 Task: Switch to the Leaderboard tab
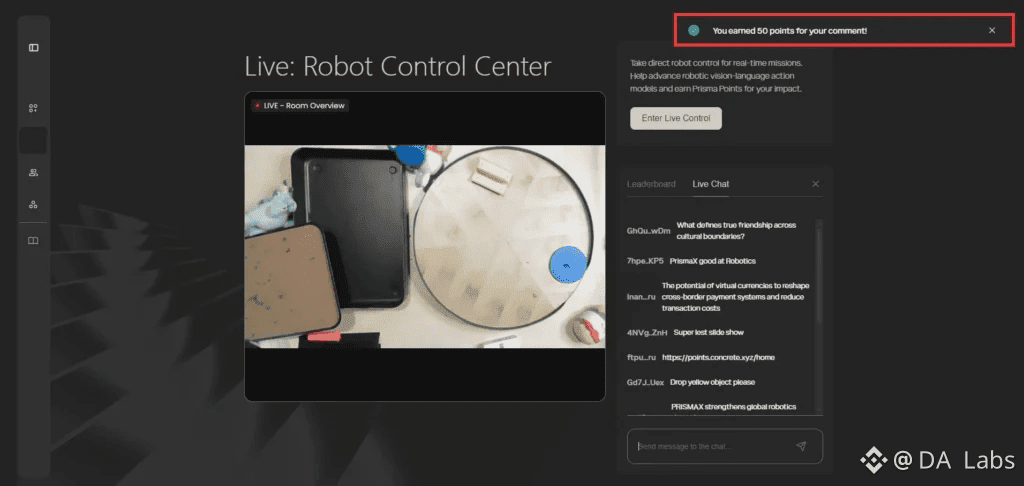coord(651,184)
